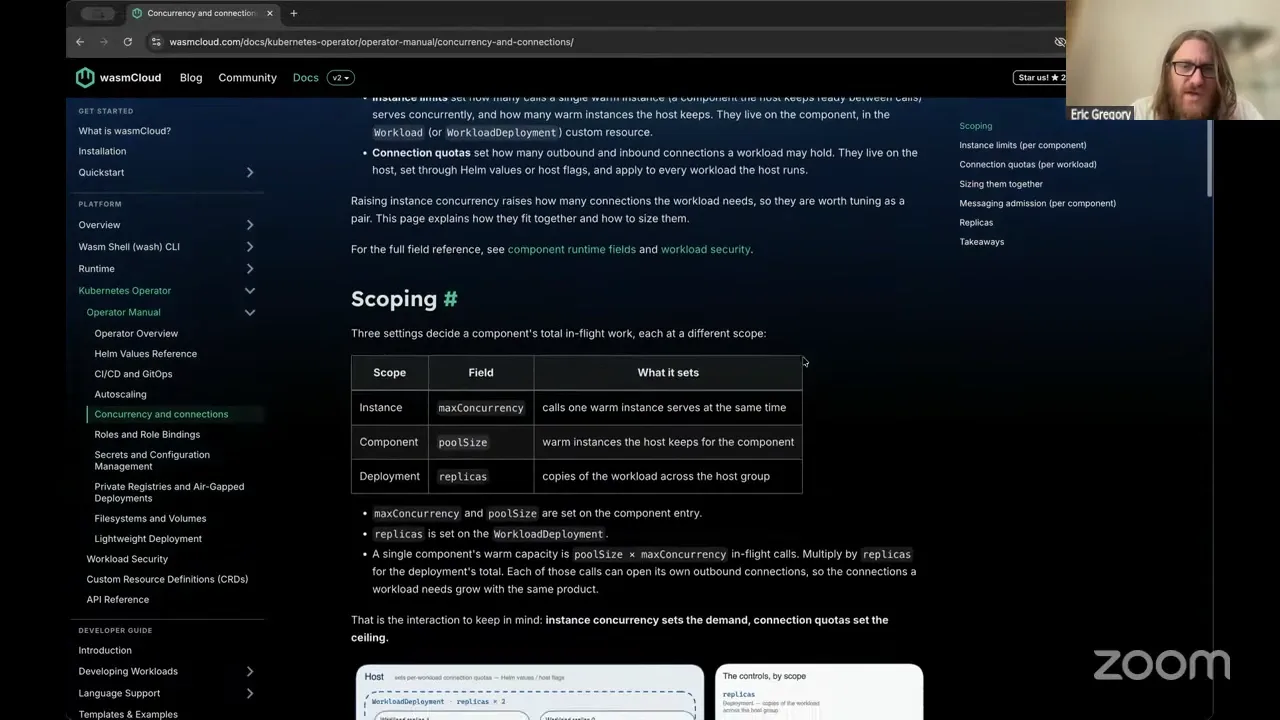This screenshot has height=720, width=1280.
Task: Expand the Developing Workloads section
Action: tap(250, 671)
